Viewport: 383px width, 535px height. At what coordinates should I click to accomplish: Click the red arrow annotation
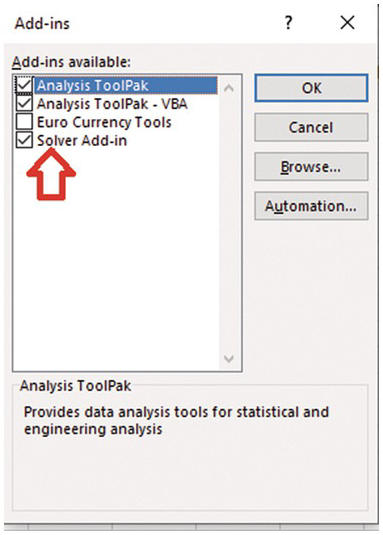tap(51, 174)
